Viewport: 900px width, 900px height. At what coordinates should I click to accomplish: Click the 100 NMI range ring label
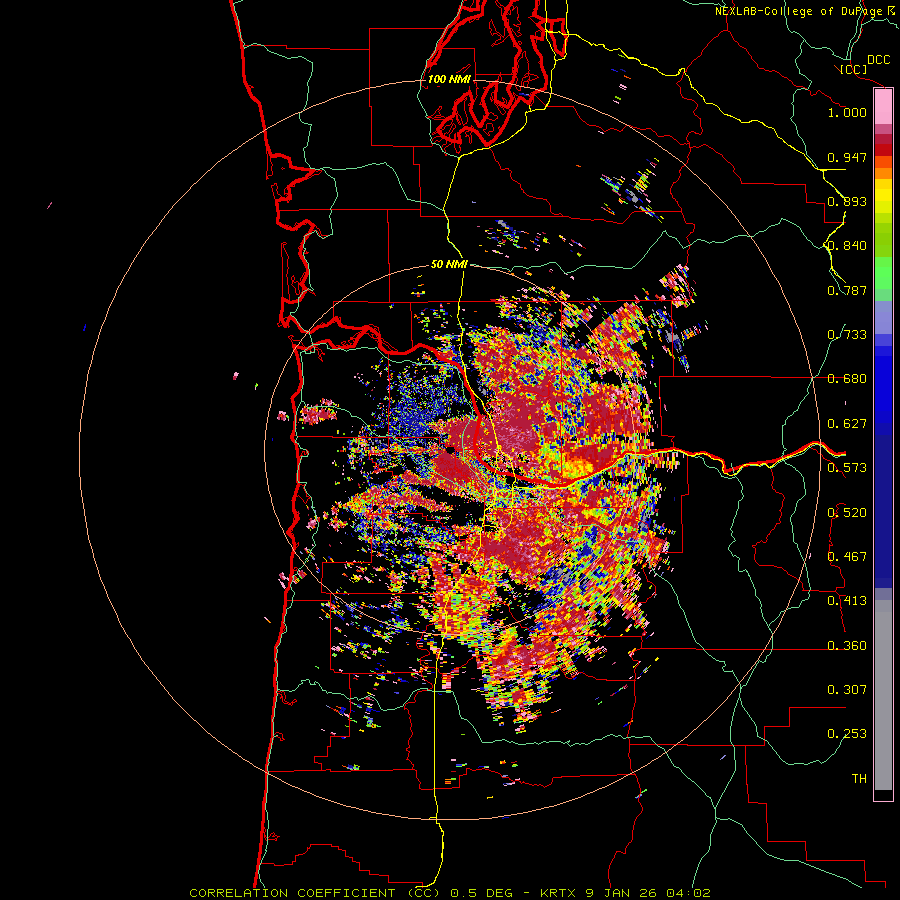point(449,79)
